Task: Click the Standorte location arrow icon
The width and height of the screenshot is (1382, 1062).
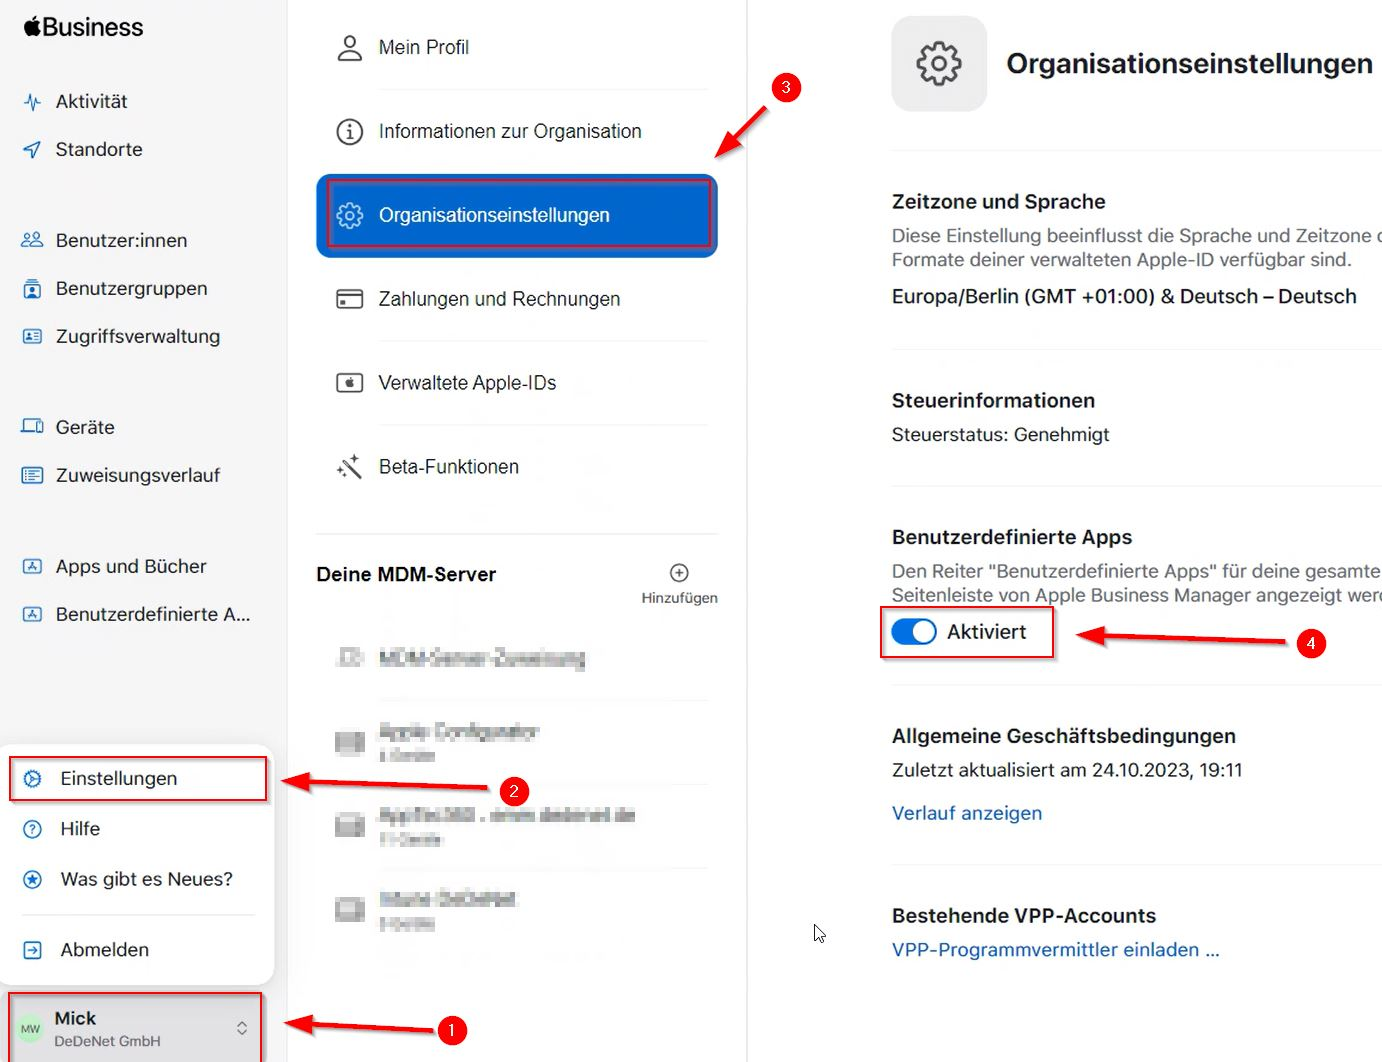Action: tap(32, 150)
